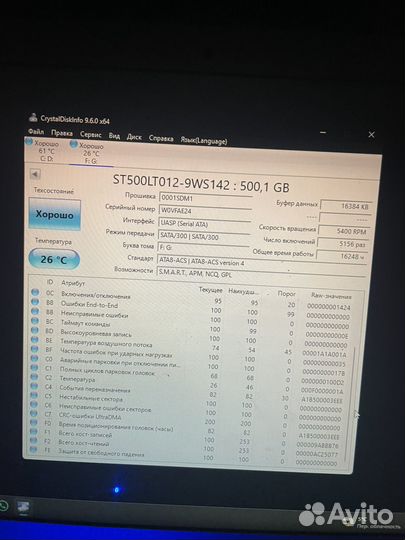The width and height of the screenshot is (405, 540).
Task: Click the Прошивка field 0001SDM1
Action: click(x=206, y=198)
